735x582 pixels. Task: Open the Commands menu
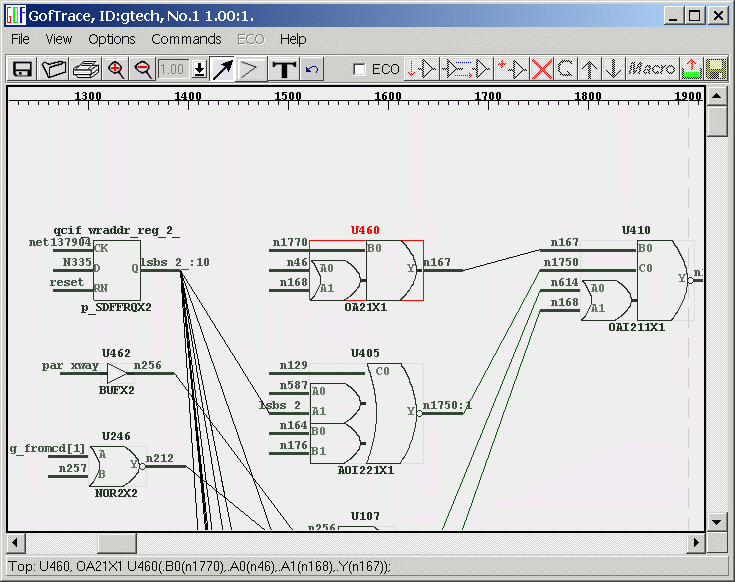point(186,39)
